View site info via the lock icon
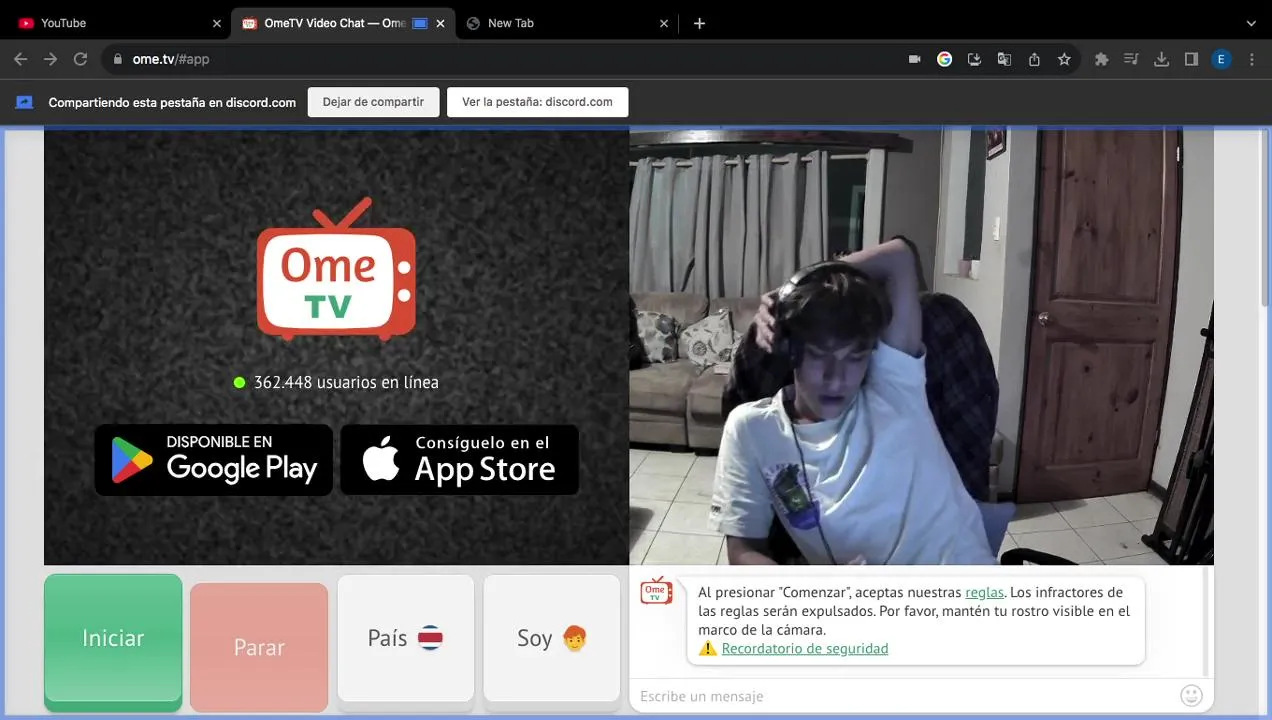 118,59
